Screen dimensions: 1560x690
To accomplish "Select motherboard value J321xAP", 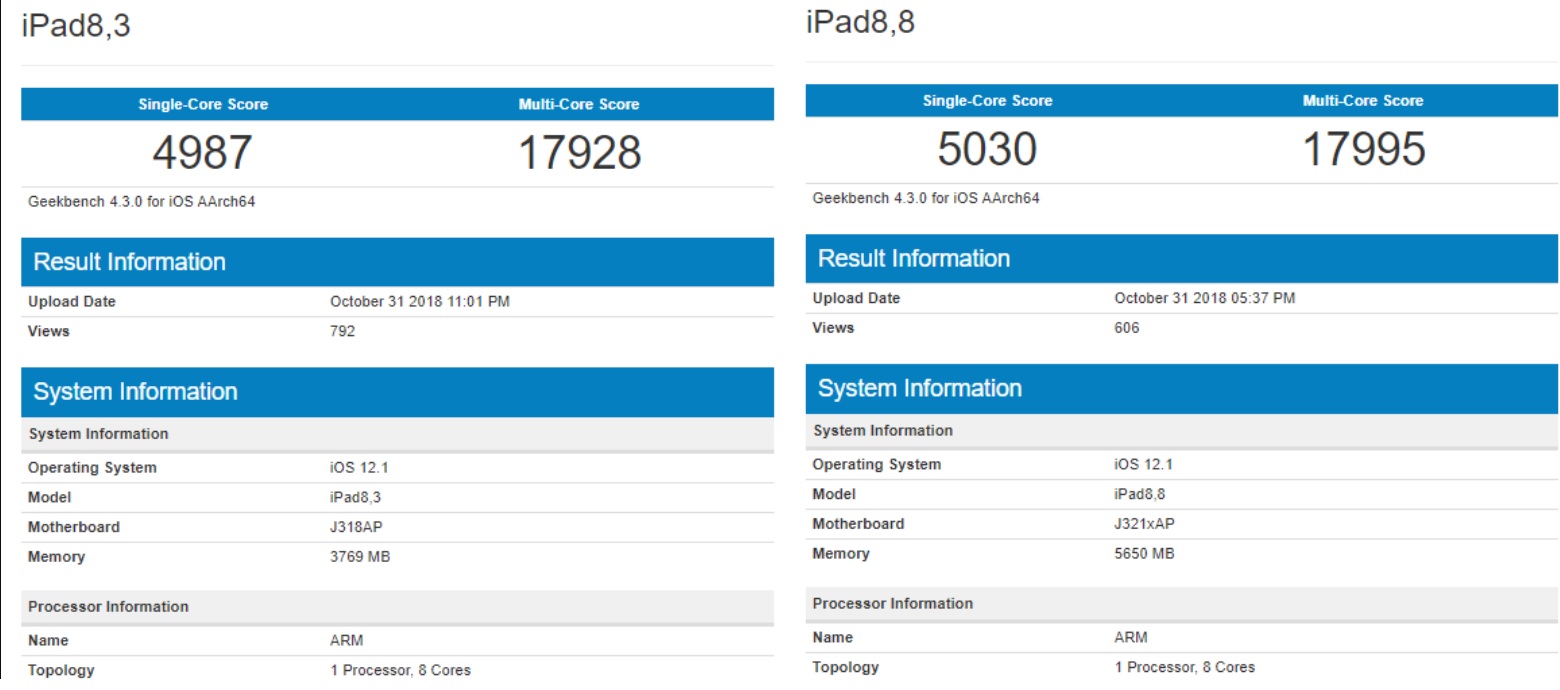I will click(1145, 524).
